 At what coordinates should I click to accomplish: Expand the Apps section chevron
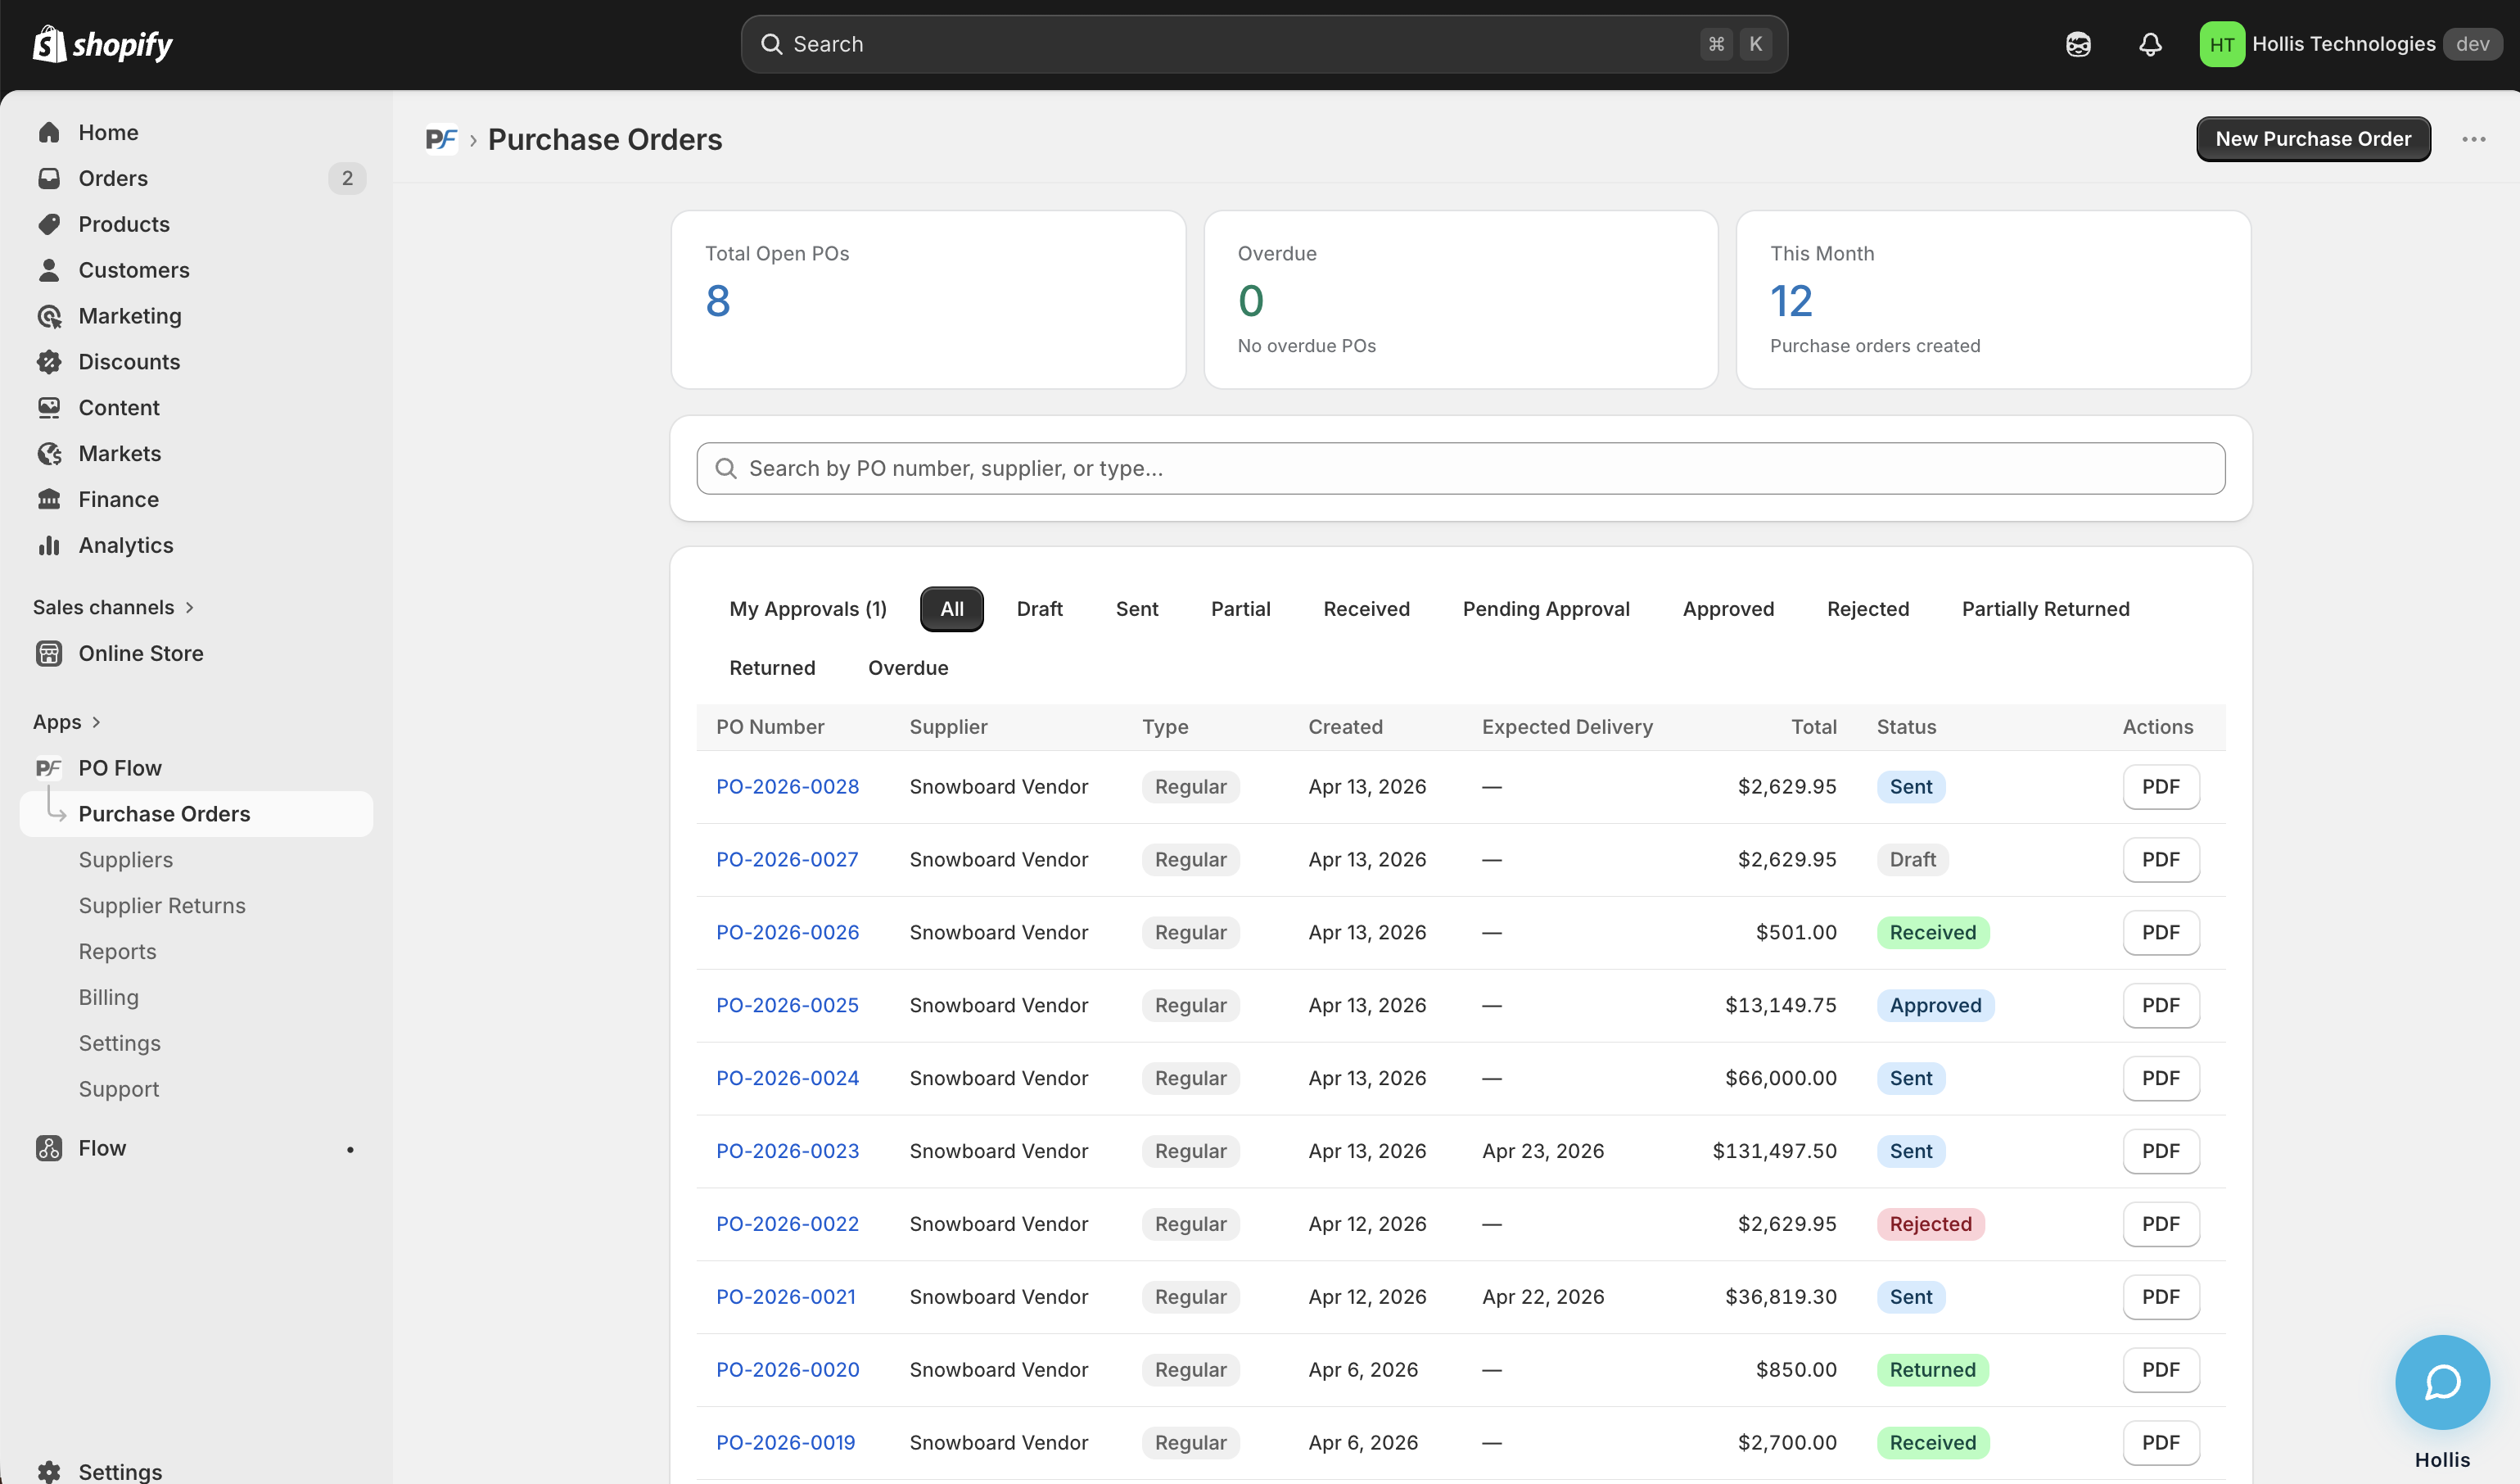coord(96,722)
